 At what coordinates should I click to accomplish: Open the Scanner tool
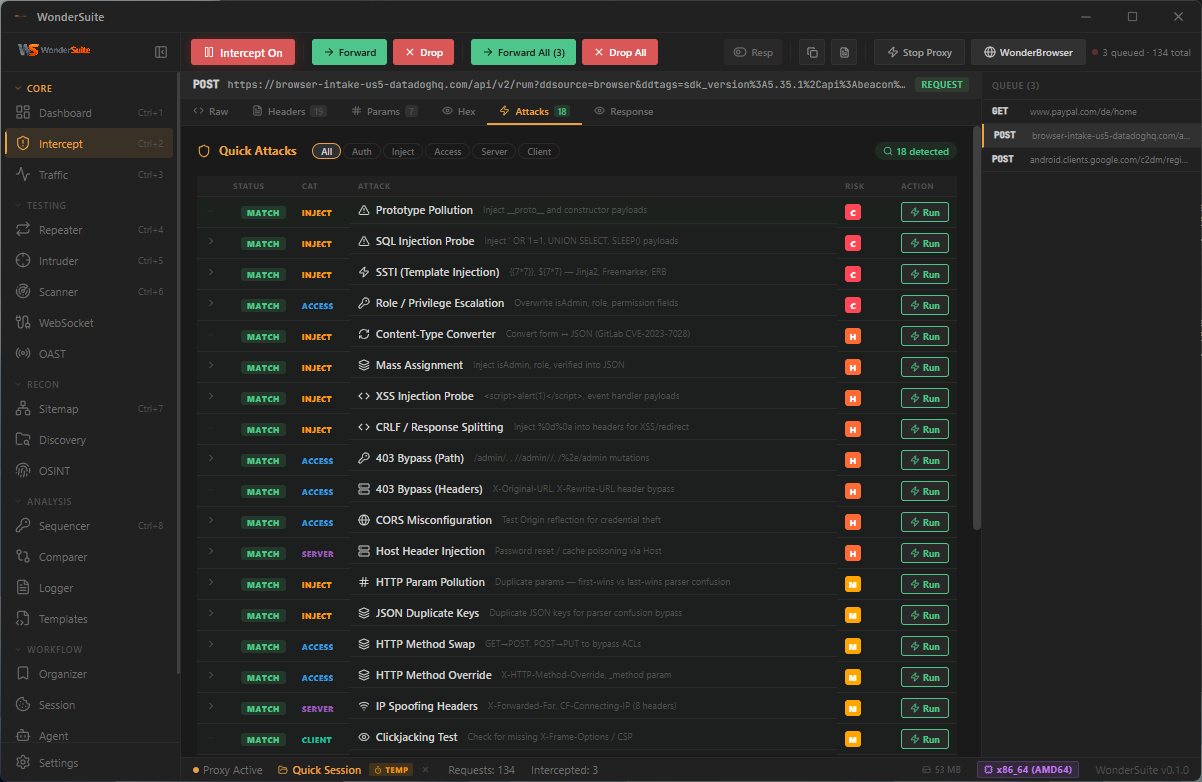tap(88, 292)
